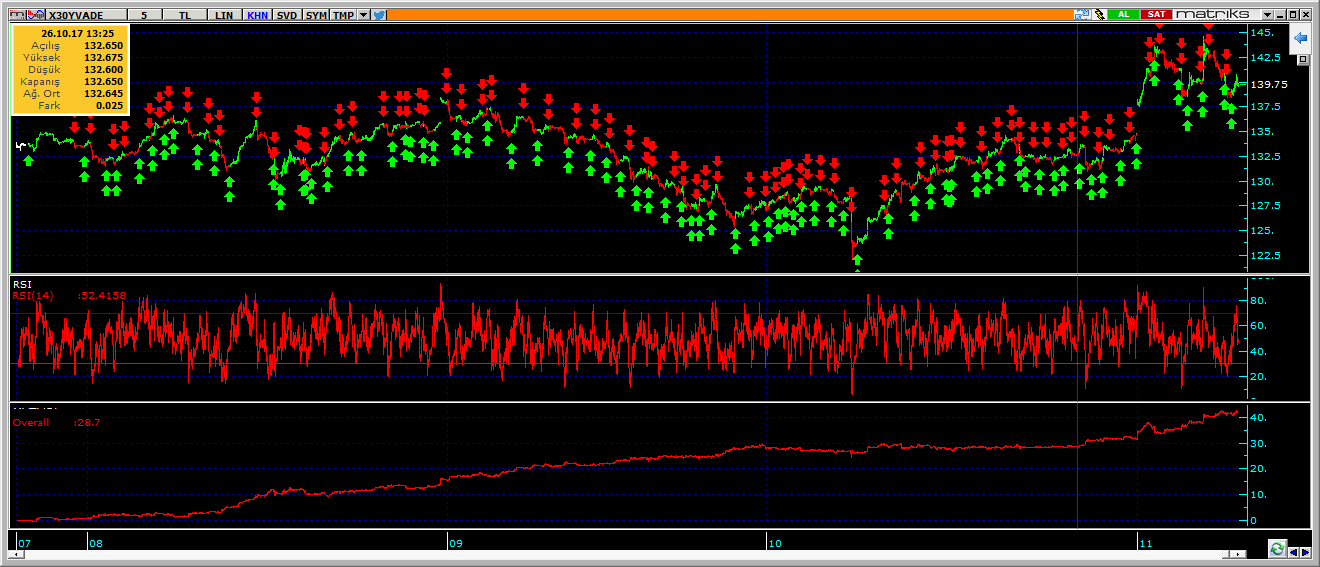1320x567 pixels.
Task: Step chart left with blue triangle
Action: (1293, 552)
